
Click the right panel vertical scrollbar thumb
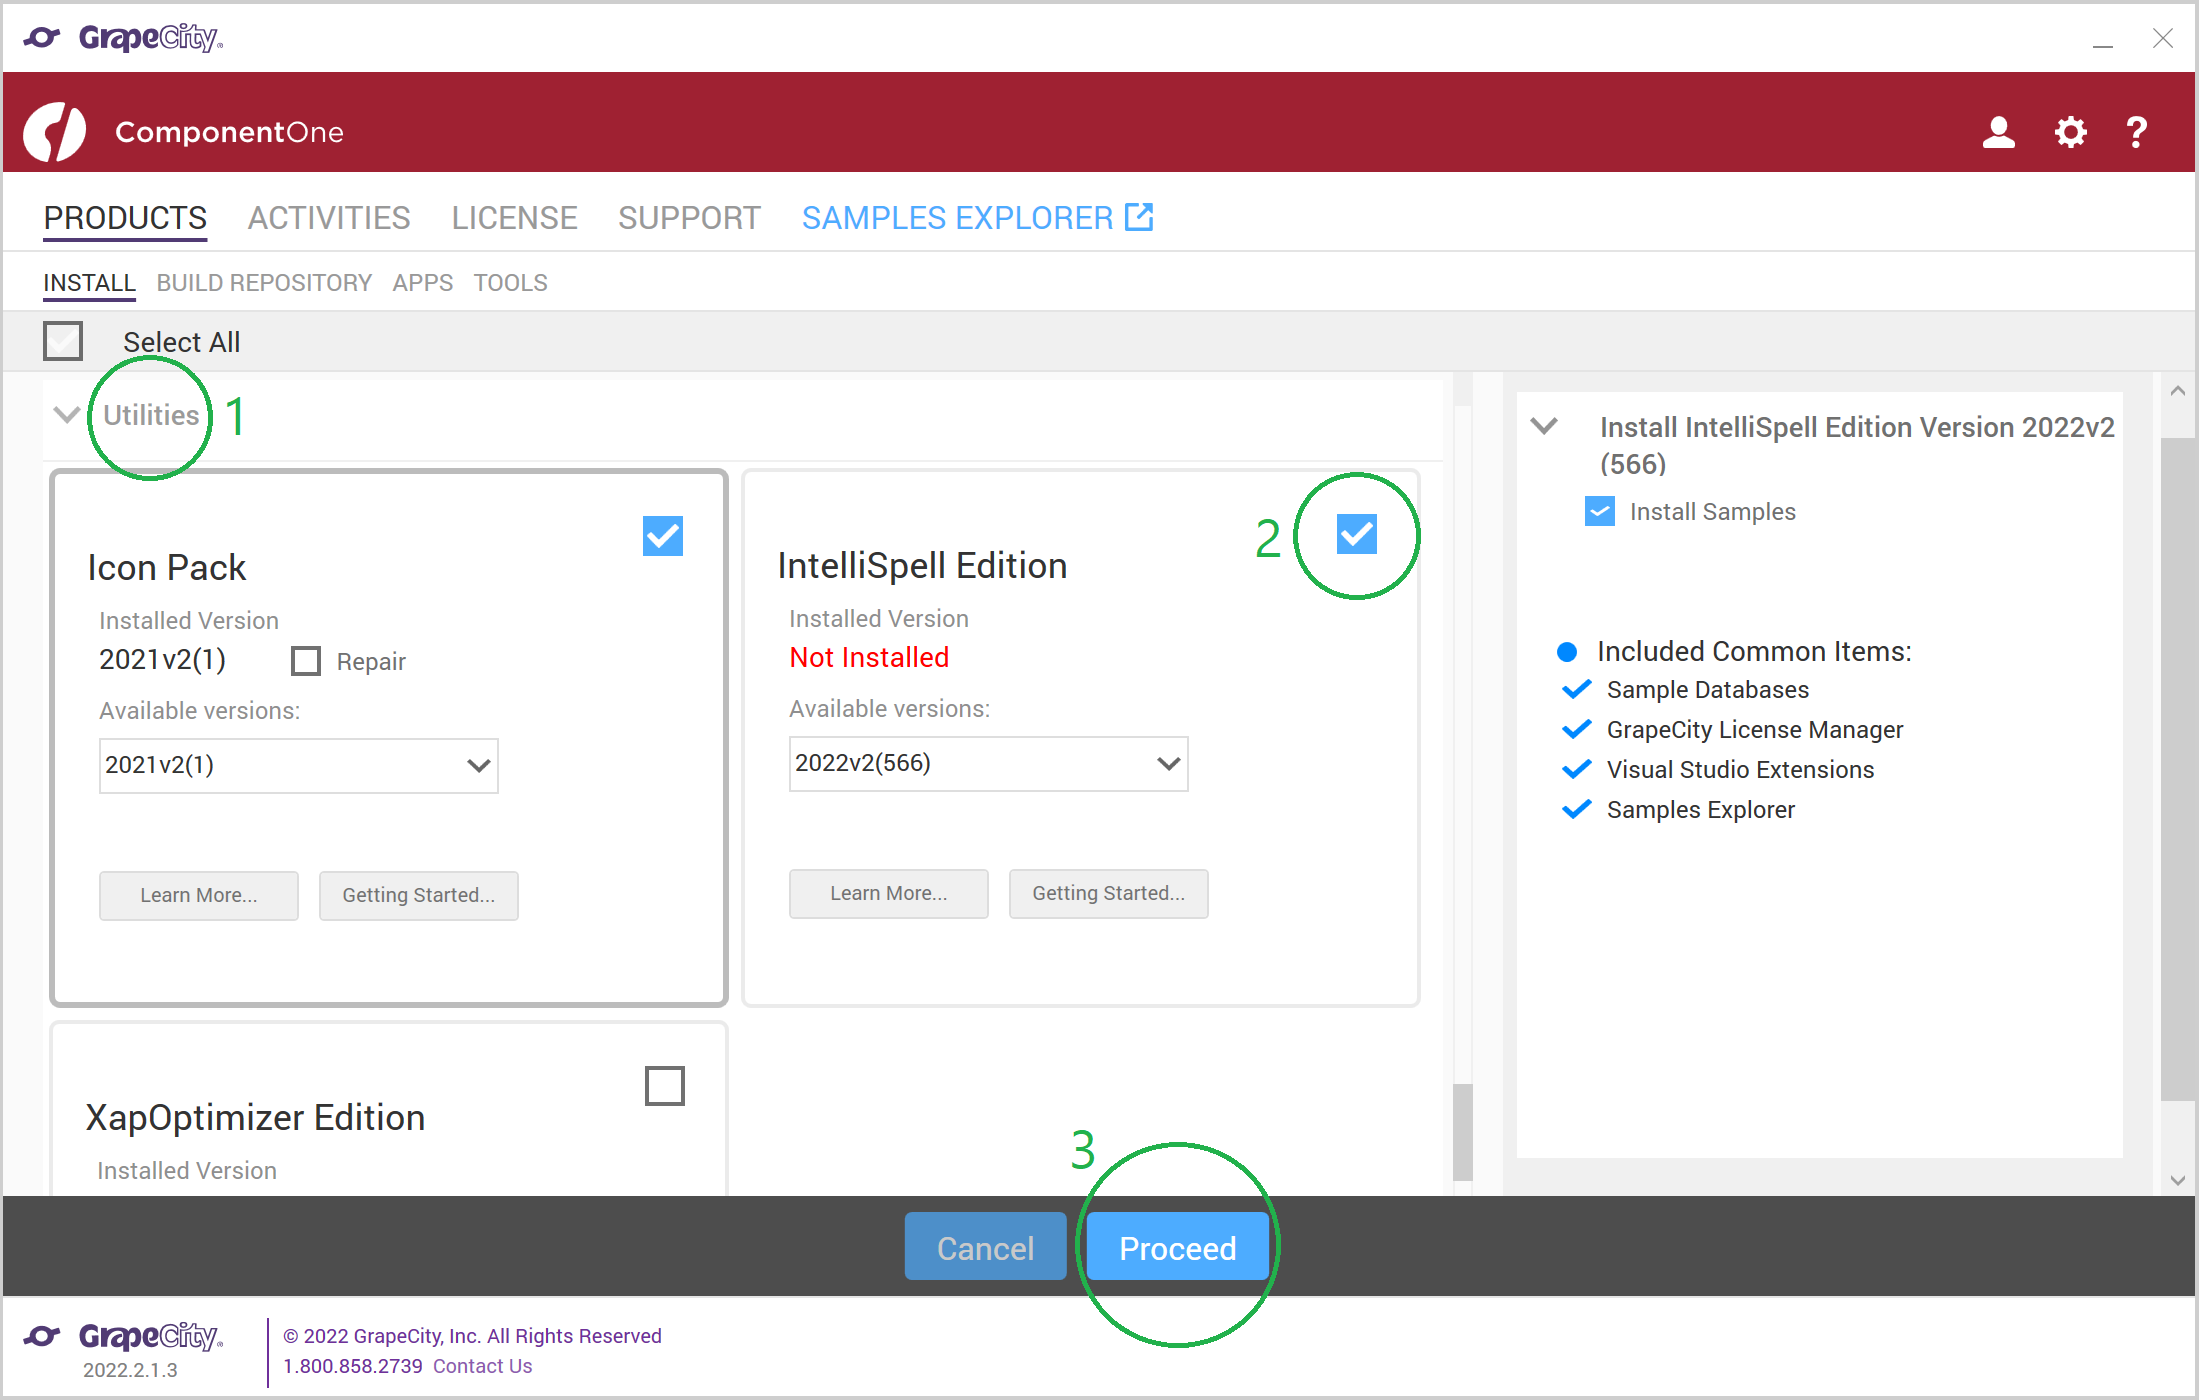click(x=2178, y=770)
